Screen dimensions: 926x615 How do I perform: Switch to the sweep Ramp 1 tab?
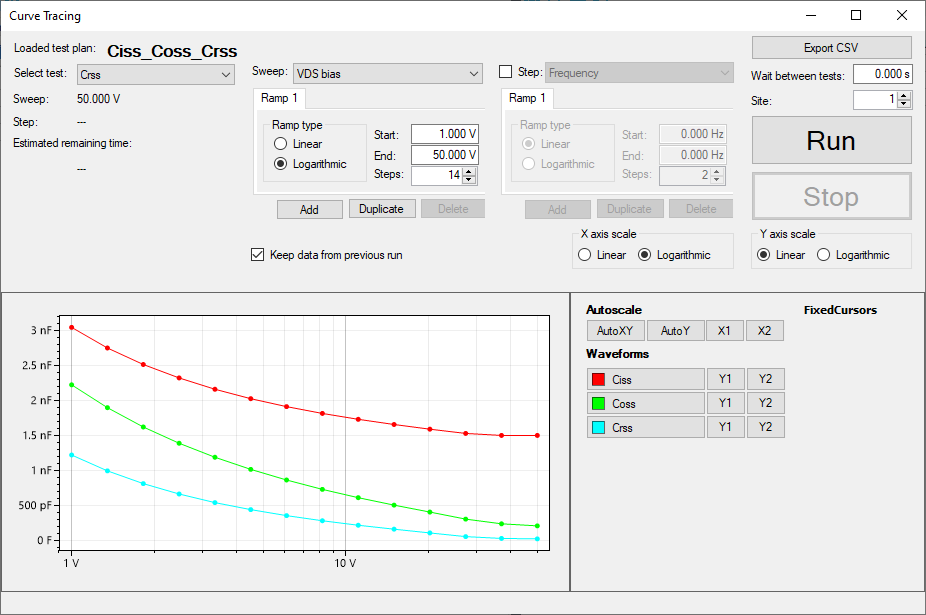281,98
